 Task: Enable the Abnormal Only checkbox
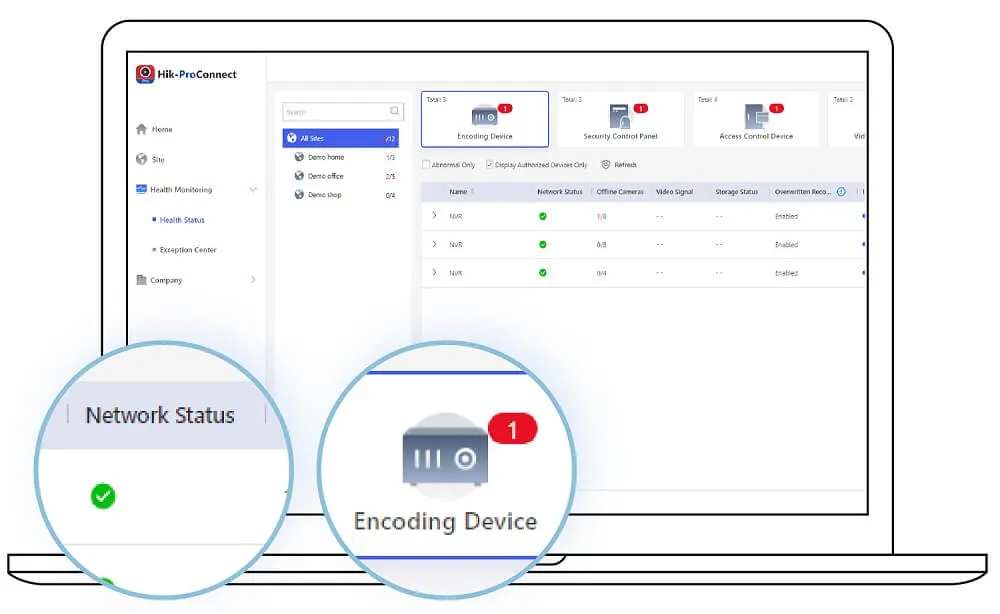tap(427, 164)
